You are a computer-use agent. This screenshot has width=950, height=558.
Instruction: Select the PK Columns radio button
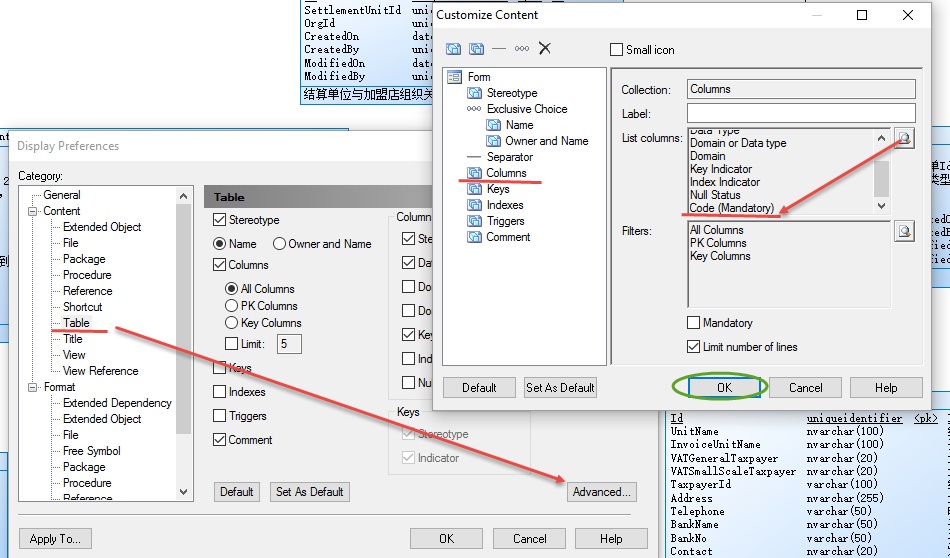[x=231, y=306]
